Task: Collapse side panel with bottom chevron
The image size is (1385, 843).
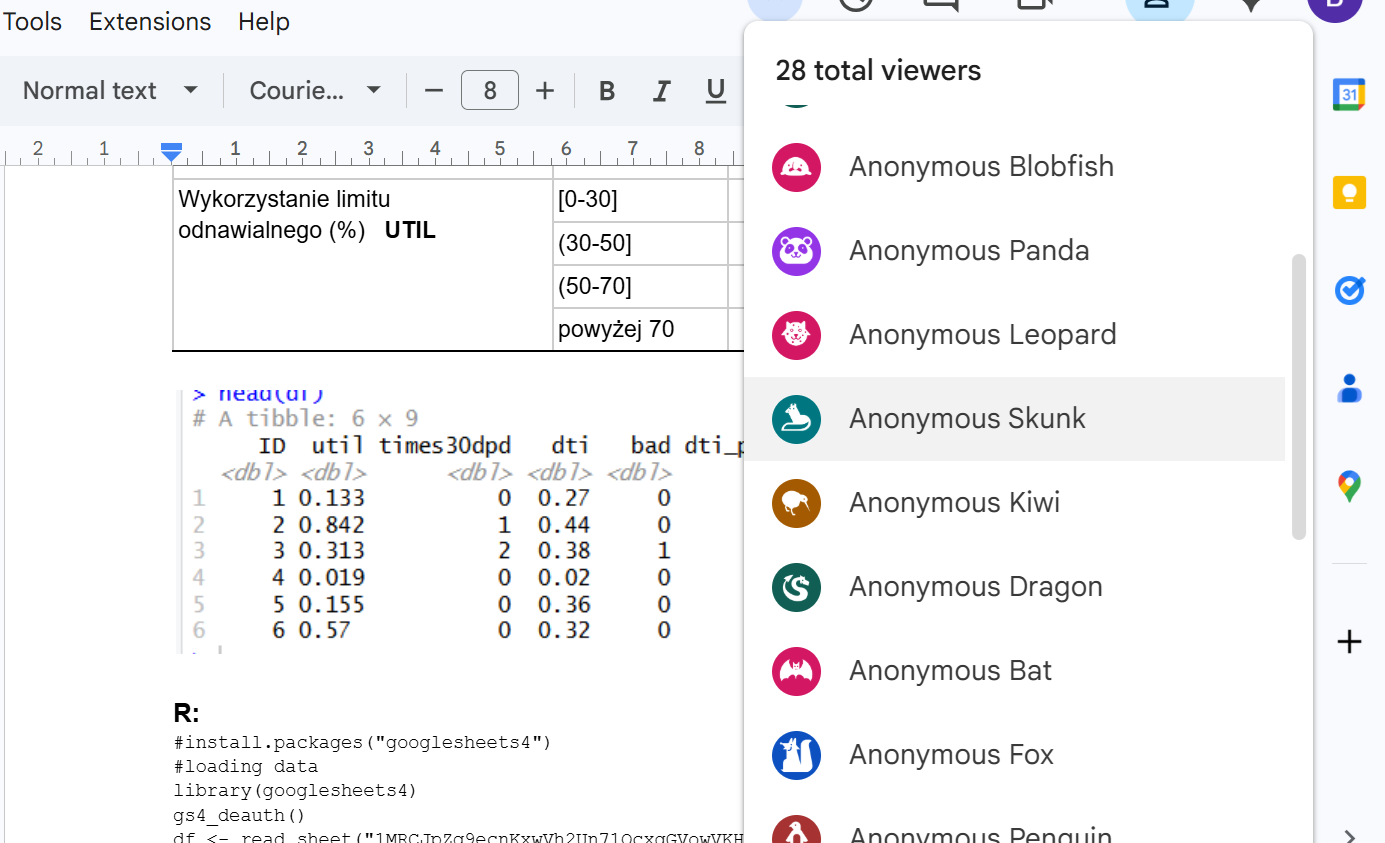Action: click(x=1349, y=835)
